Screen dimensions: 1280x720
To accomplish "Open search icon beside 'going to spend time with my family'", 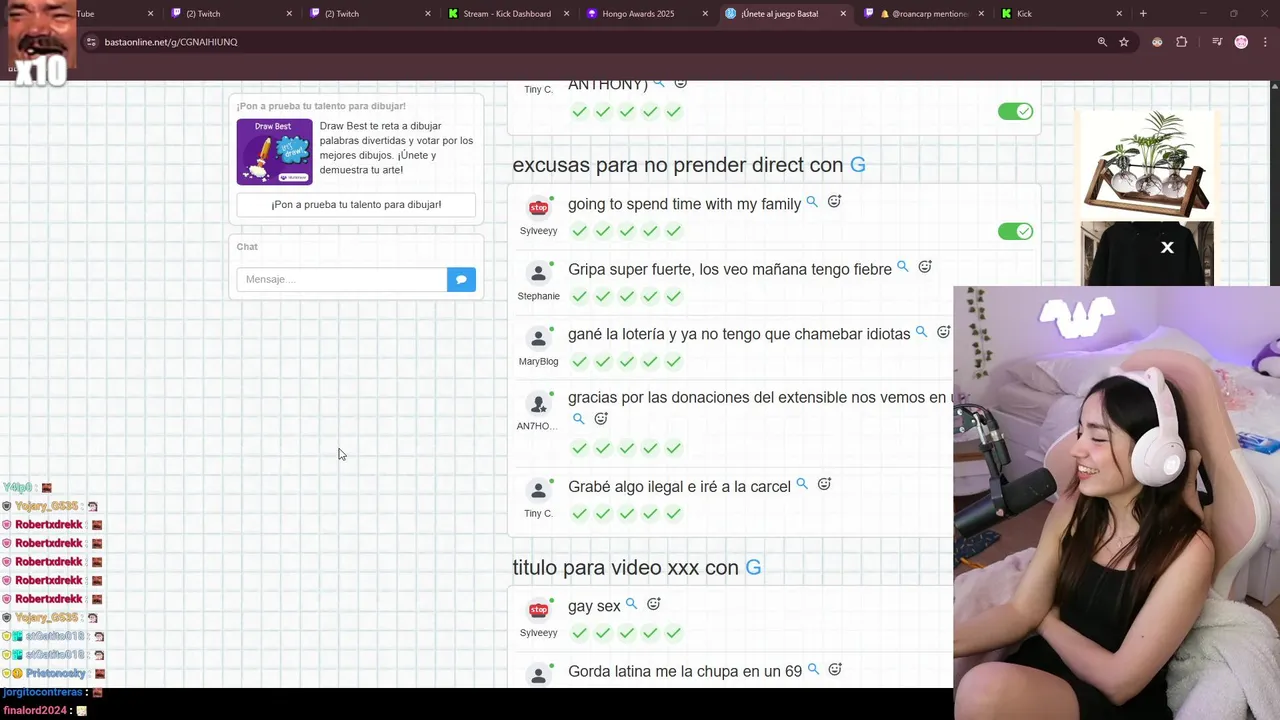I will pos(812,202).
